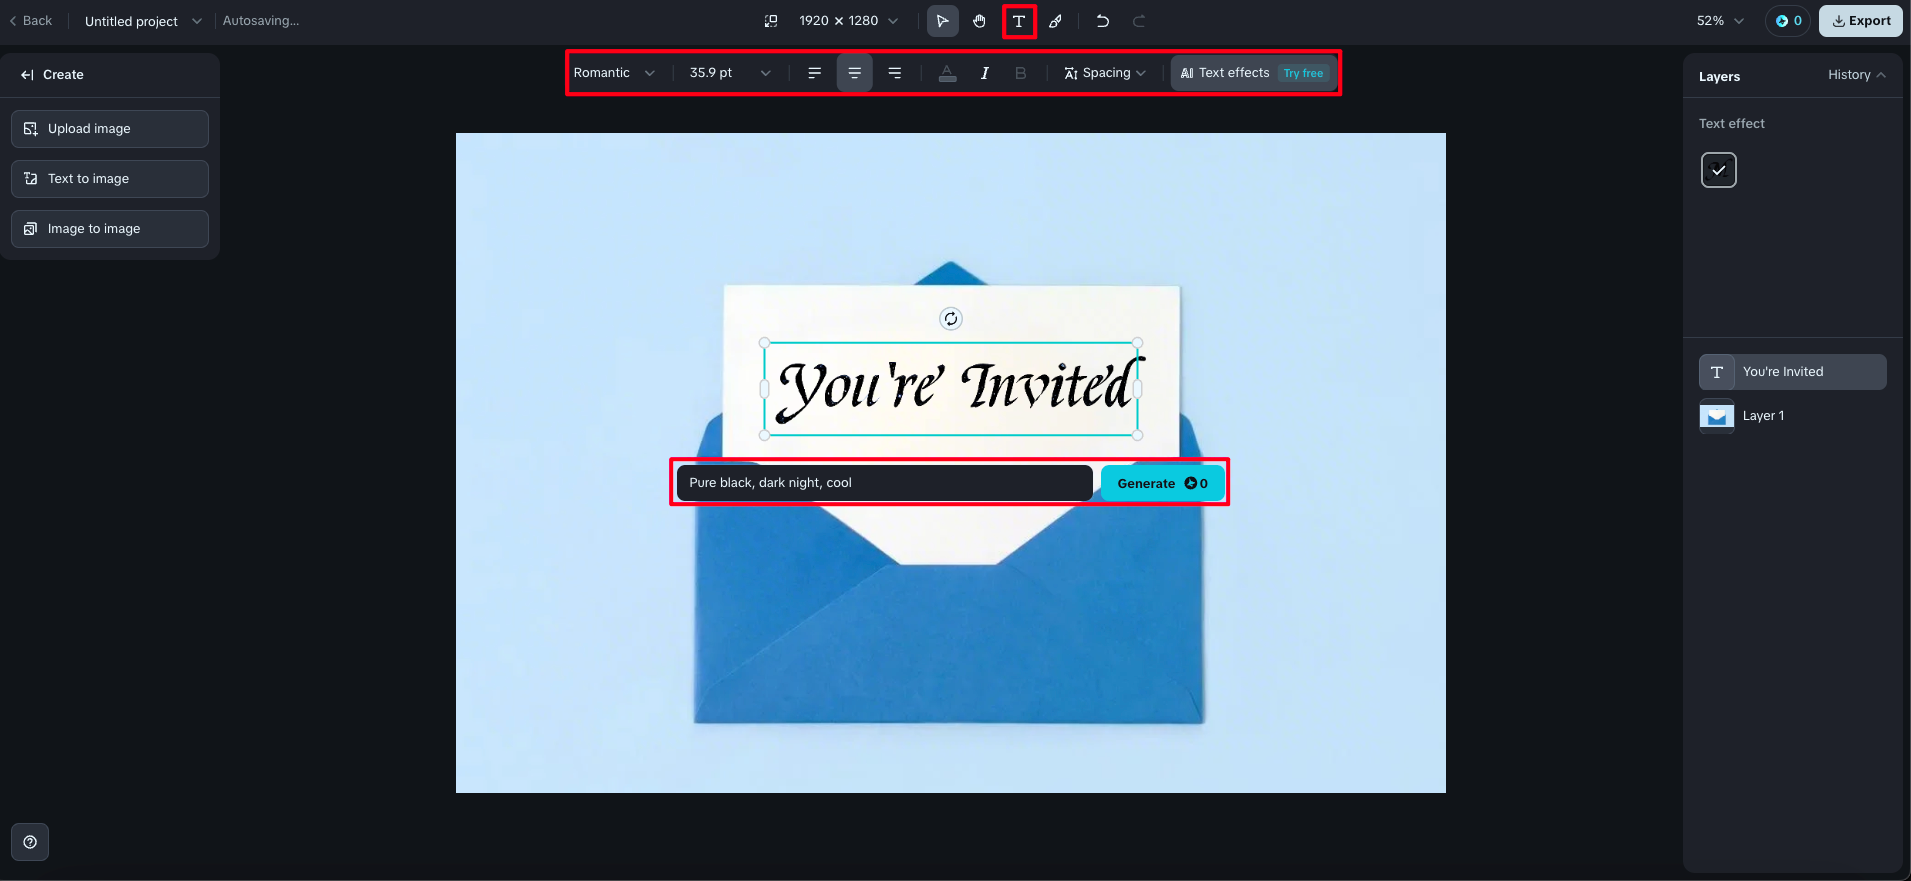Open the Spacing dropdown
Image resolution: width=1911 pixels, height=881 pixels.
coord(1105,73)
